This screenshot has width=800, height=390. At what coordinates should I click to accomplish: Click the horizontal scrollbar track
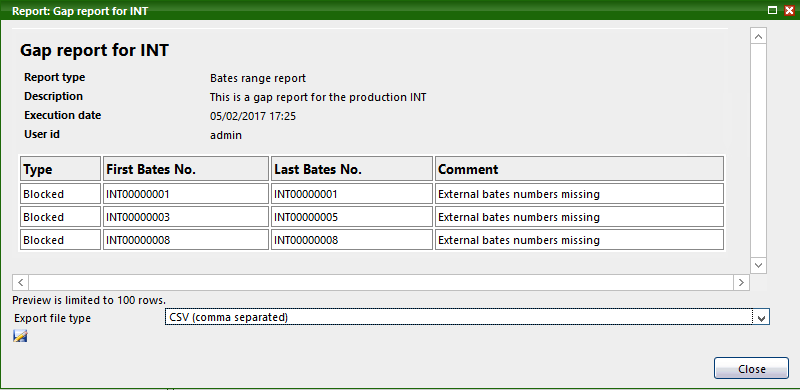(x=381, y=282)
